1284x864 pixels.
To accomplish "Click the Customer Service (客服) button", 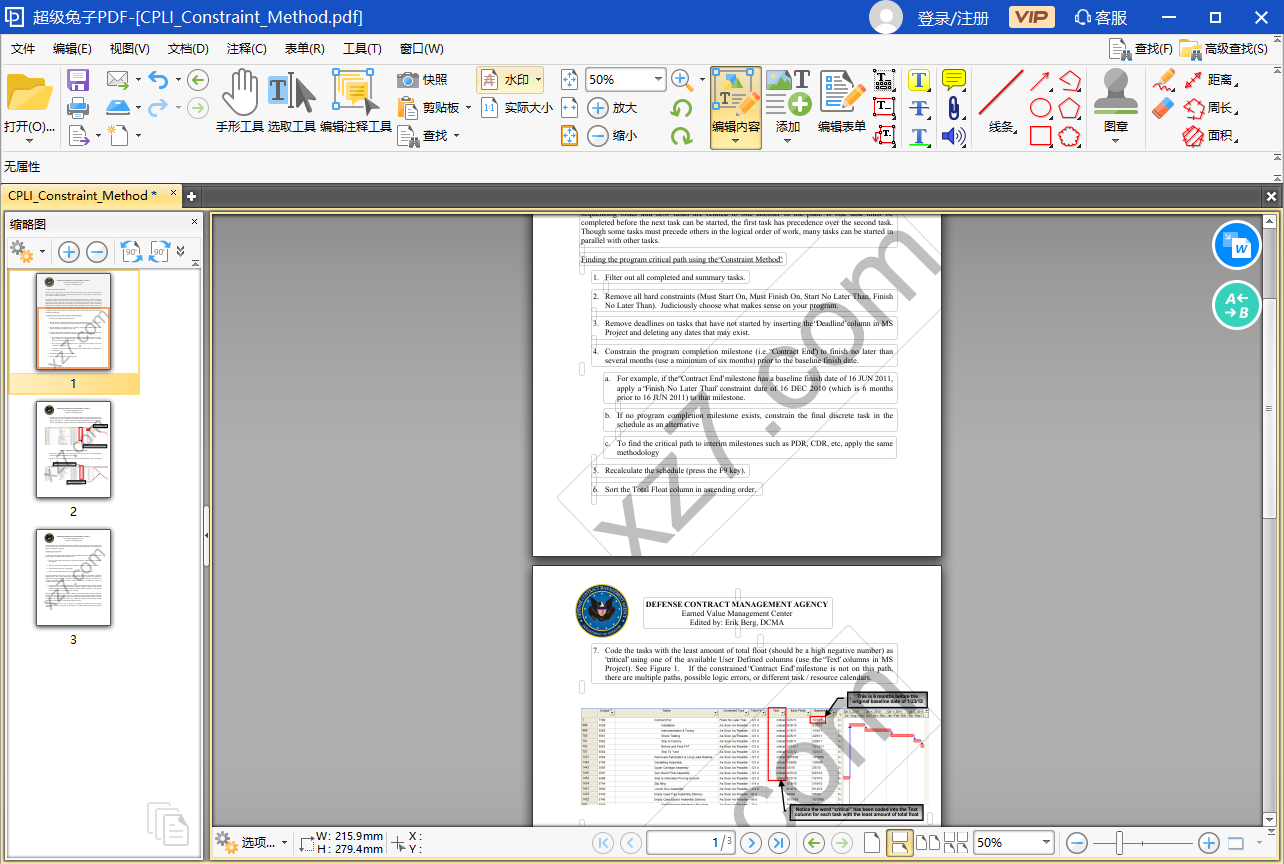I will pyautogui.click(x=1100, y=18).
